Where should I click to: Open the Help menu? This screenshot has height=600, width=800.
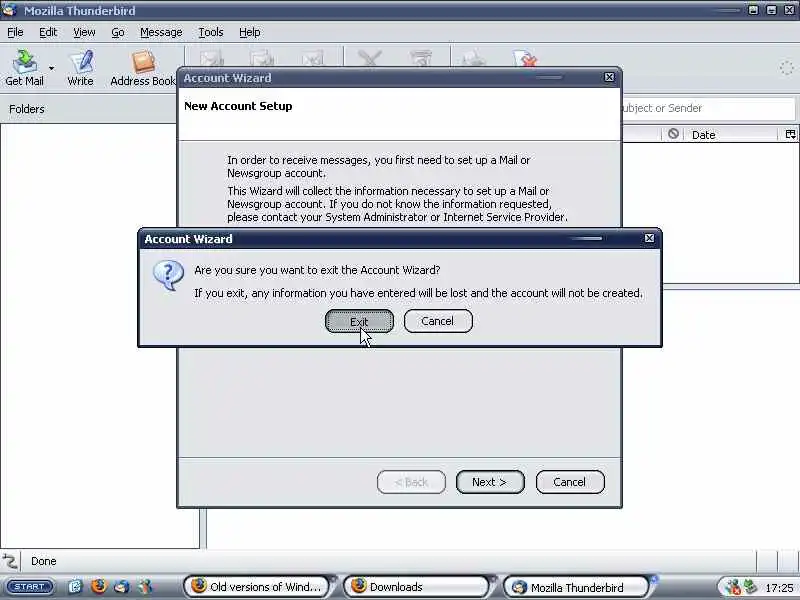tap(249, 32)
